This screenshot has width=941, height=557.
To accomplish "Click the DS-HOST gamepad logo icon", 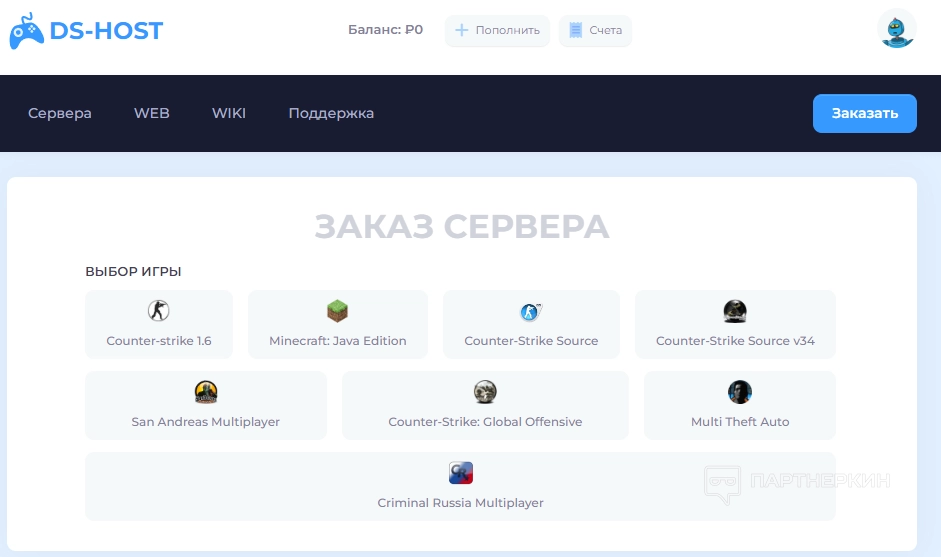I will (26, 31).
